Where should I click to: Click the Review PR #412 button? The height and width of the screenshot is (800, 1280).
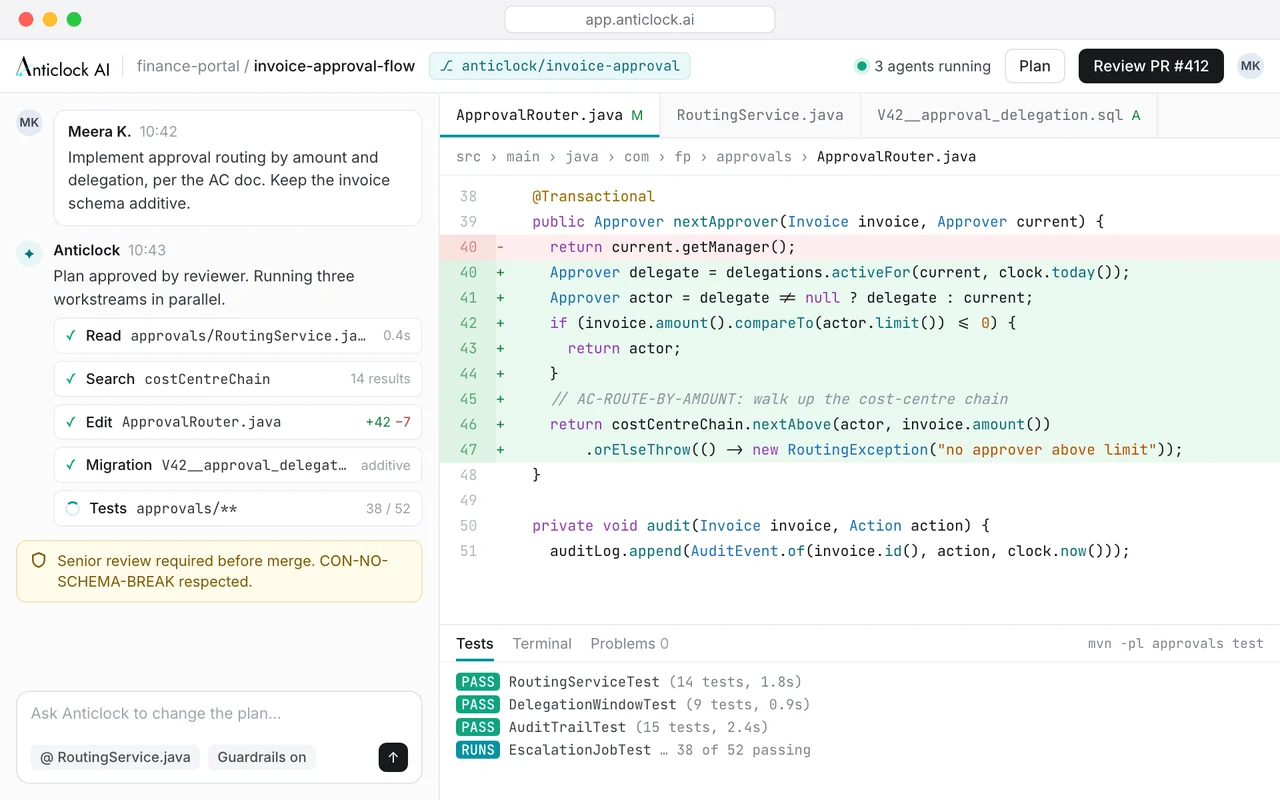coord(1151,66)
